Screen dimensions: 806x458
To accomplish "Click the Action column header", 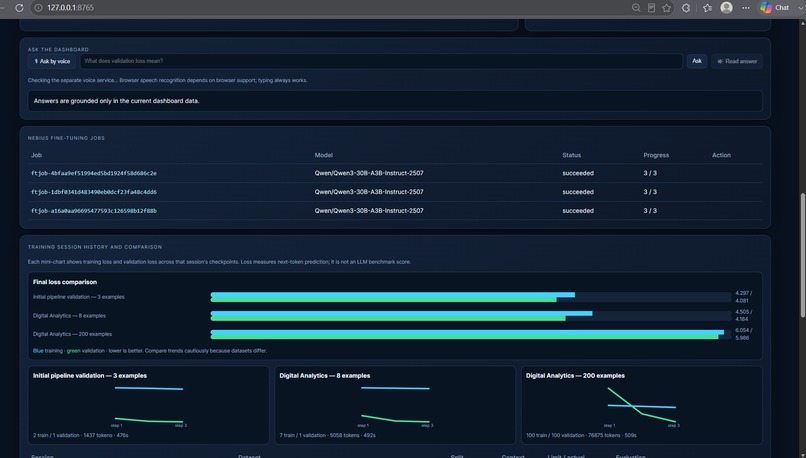I will [721, 155].
